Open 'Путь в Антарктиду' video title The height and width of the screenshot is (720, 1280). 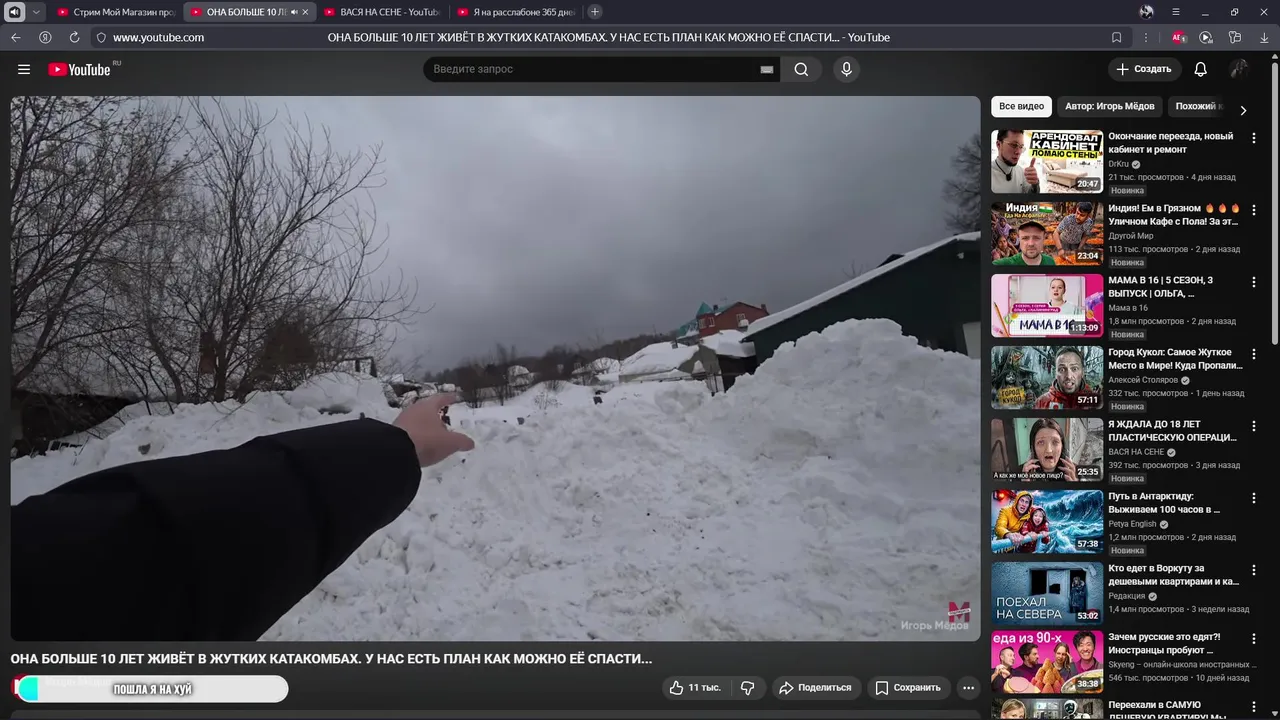tap(1164, 503)
